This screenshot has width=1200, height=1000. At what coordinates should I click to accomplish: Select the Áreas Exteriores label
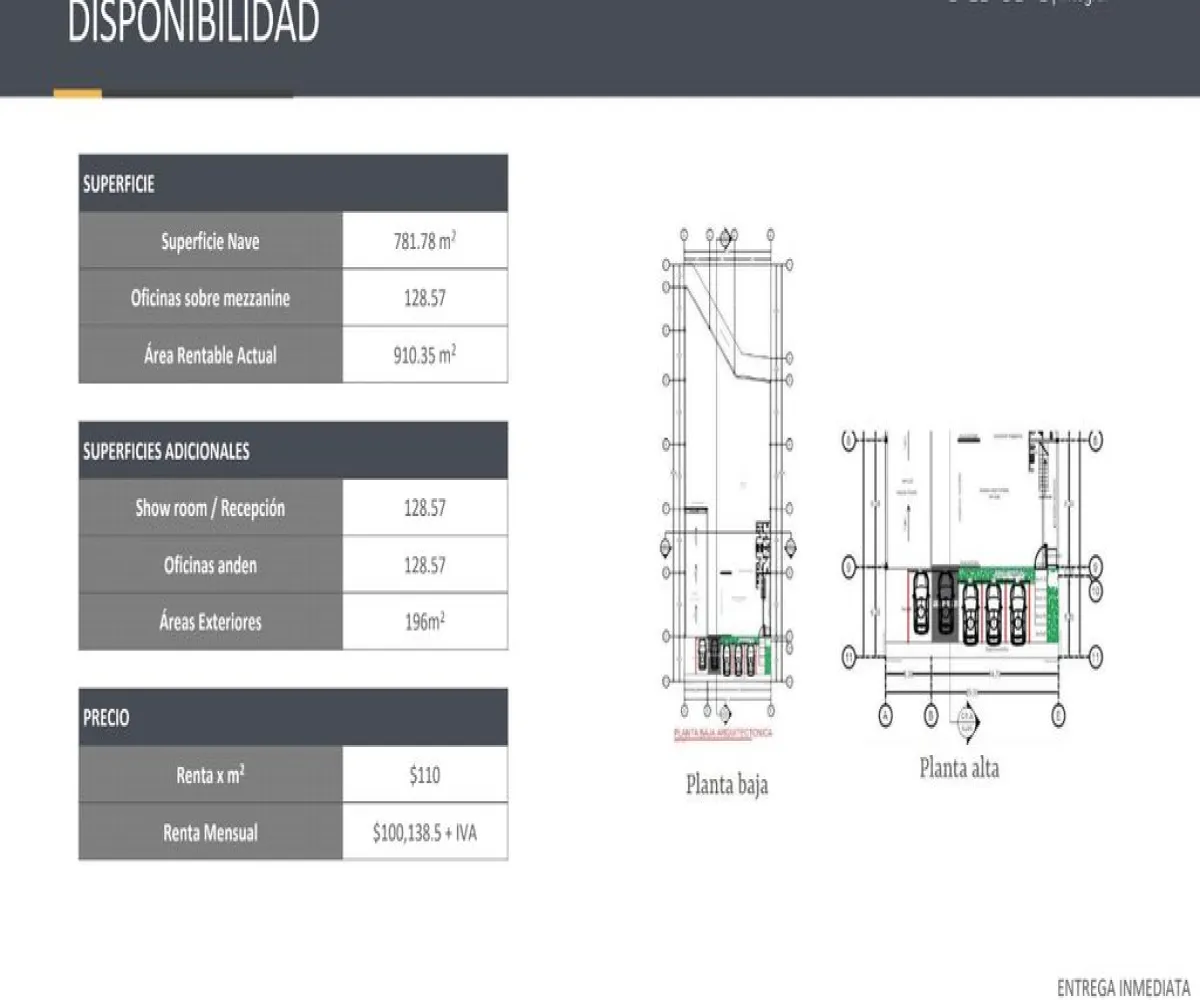click(x=210, y=622)
